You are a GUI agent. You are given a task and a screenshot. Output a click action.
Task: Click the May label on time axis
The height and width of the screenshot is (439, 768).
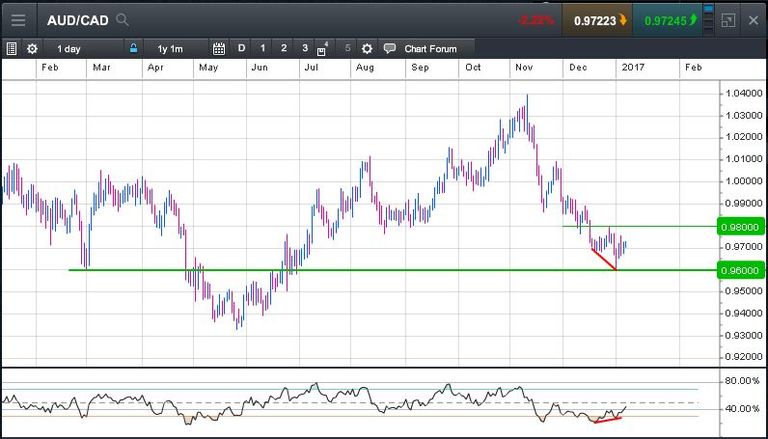pyautogui.click(x=208, y=68)
